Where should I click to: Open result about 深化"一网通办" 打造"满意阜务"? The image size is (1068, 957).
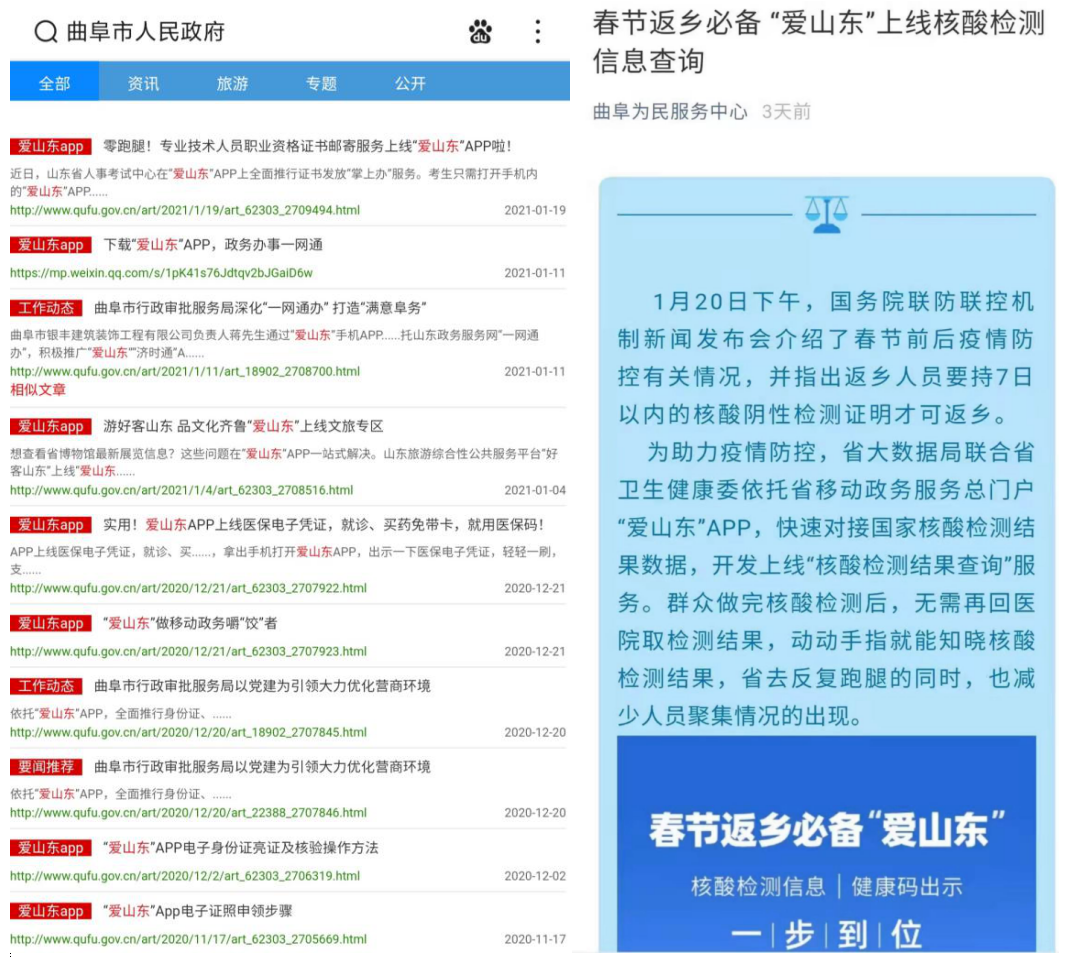coord(260,308)
